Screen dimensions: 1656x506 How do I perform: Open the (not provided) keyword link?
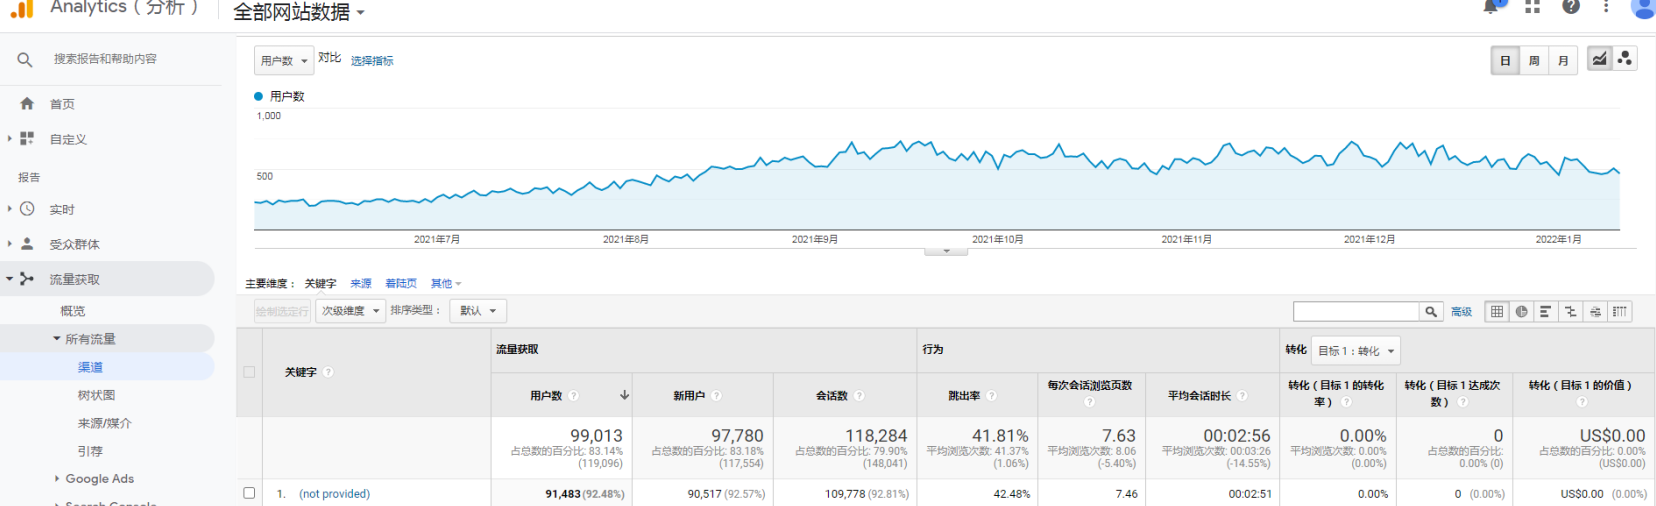[334, 494]
